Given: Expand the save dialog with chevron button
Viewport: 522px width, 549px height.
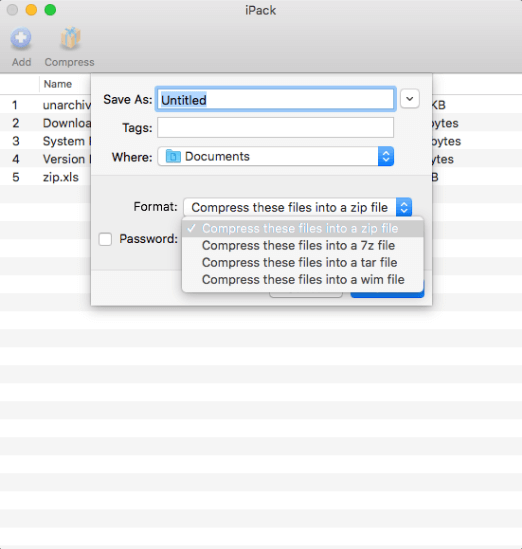Looking at the screenshot, I should (410, 99).
